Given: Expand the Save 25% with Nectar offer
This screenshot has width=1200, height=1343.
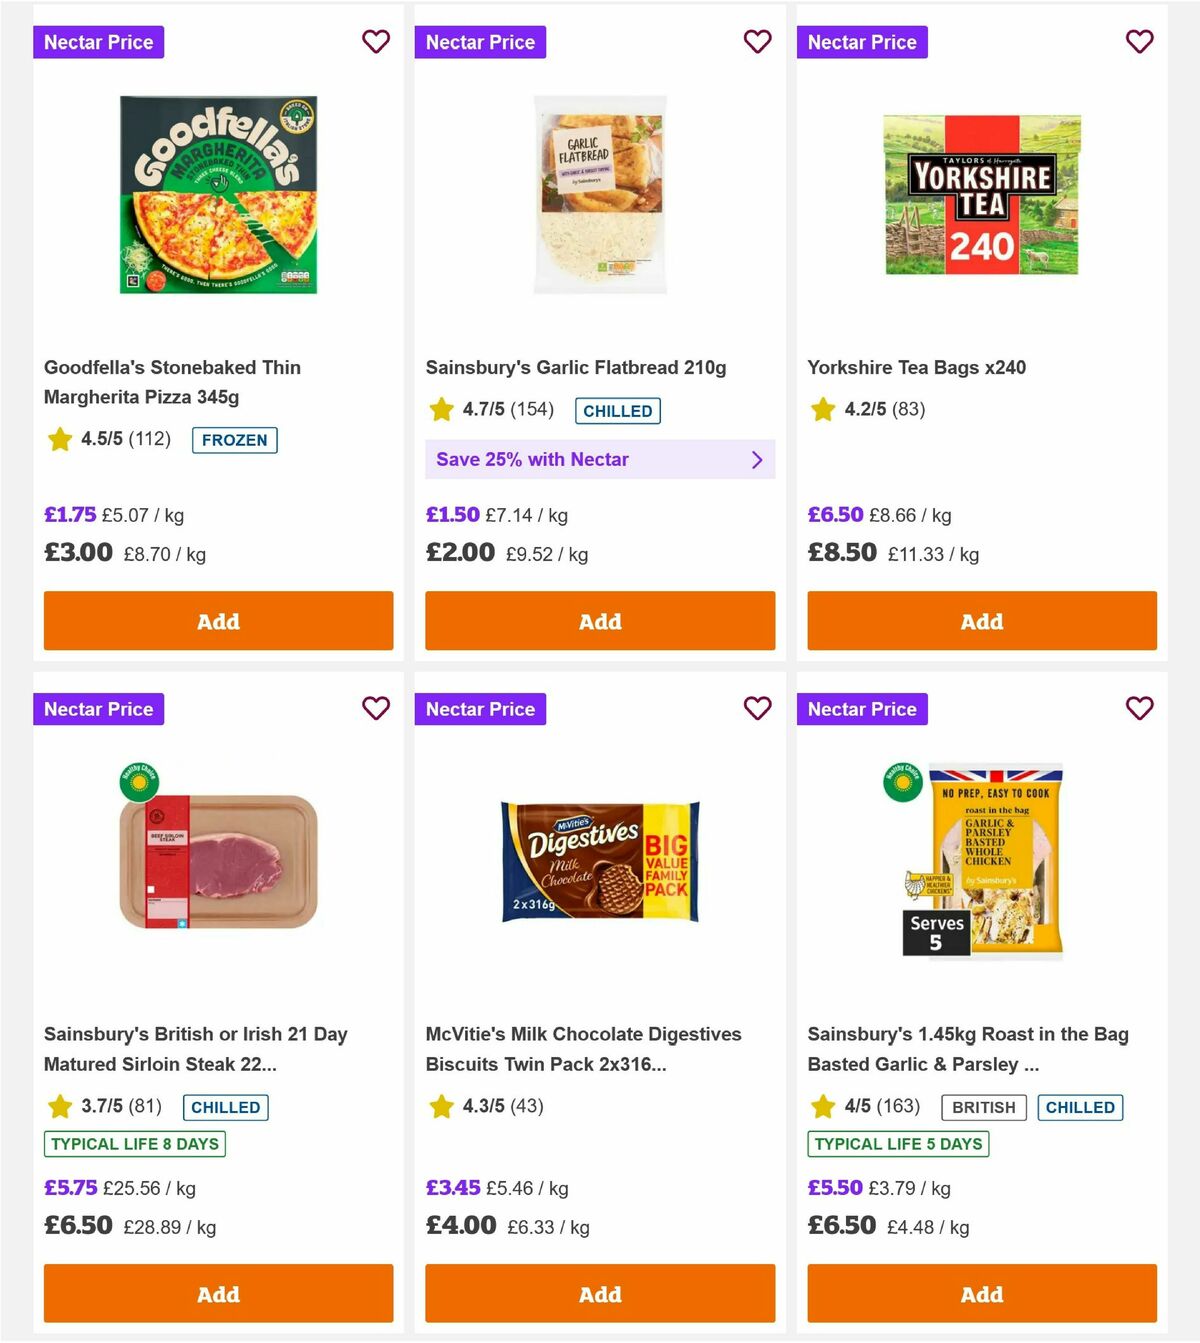Looking at the screenshot, I should [599, 459].
